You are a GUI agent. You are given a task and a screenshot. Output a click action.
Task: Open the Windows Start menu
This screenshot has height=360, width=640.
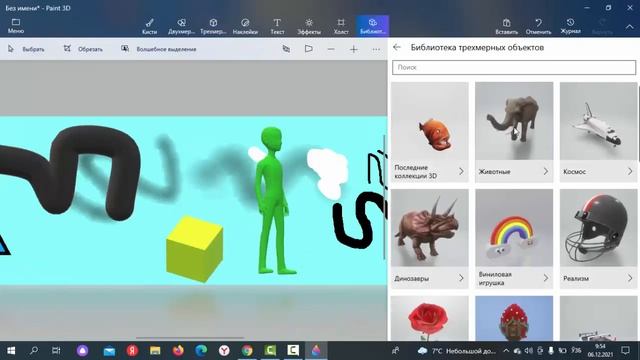[x=11, y=351]
